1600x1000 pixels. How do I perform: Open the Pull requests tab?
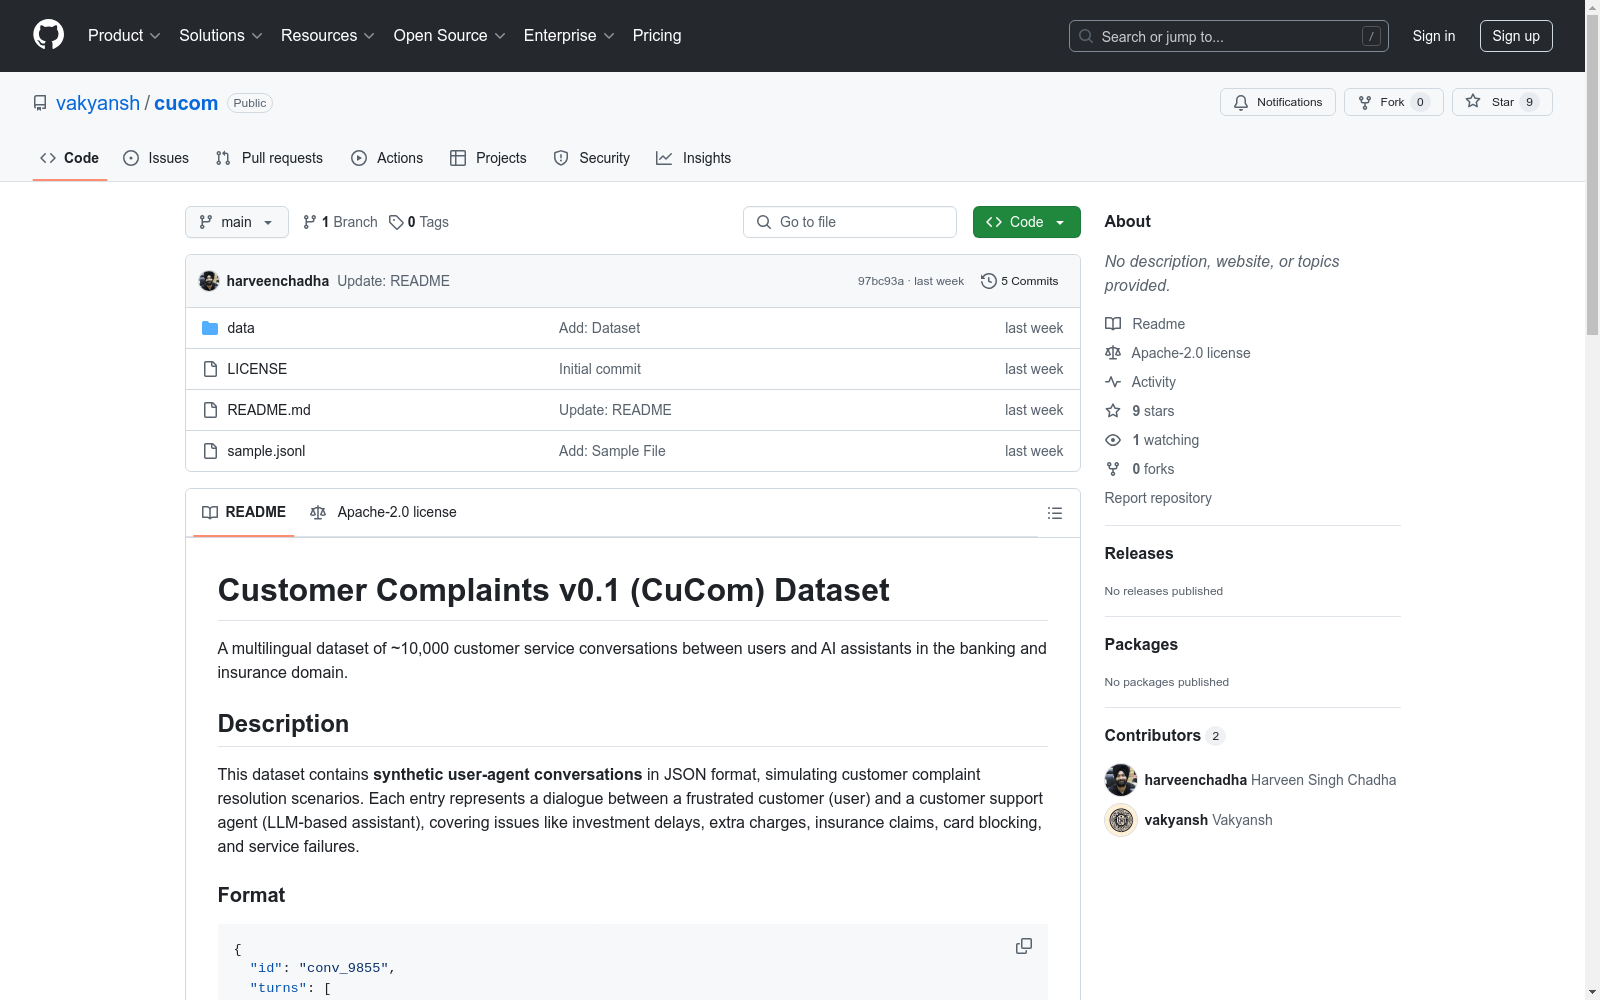click(269, 158)
